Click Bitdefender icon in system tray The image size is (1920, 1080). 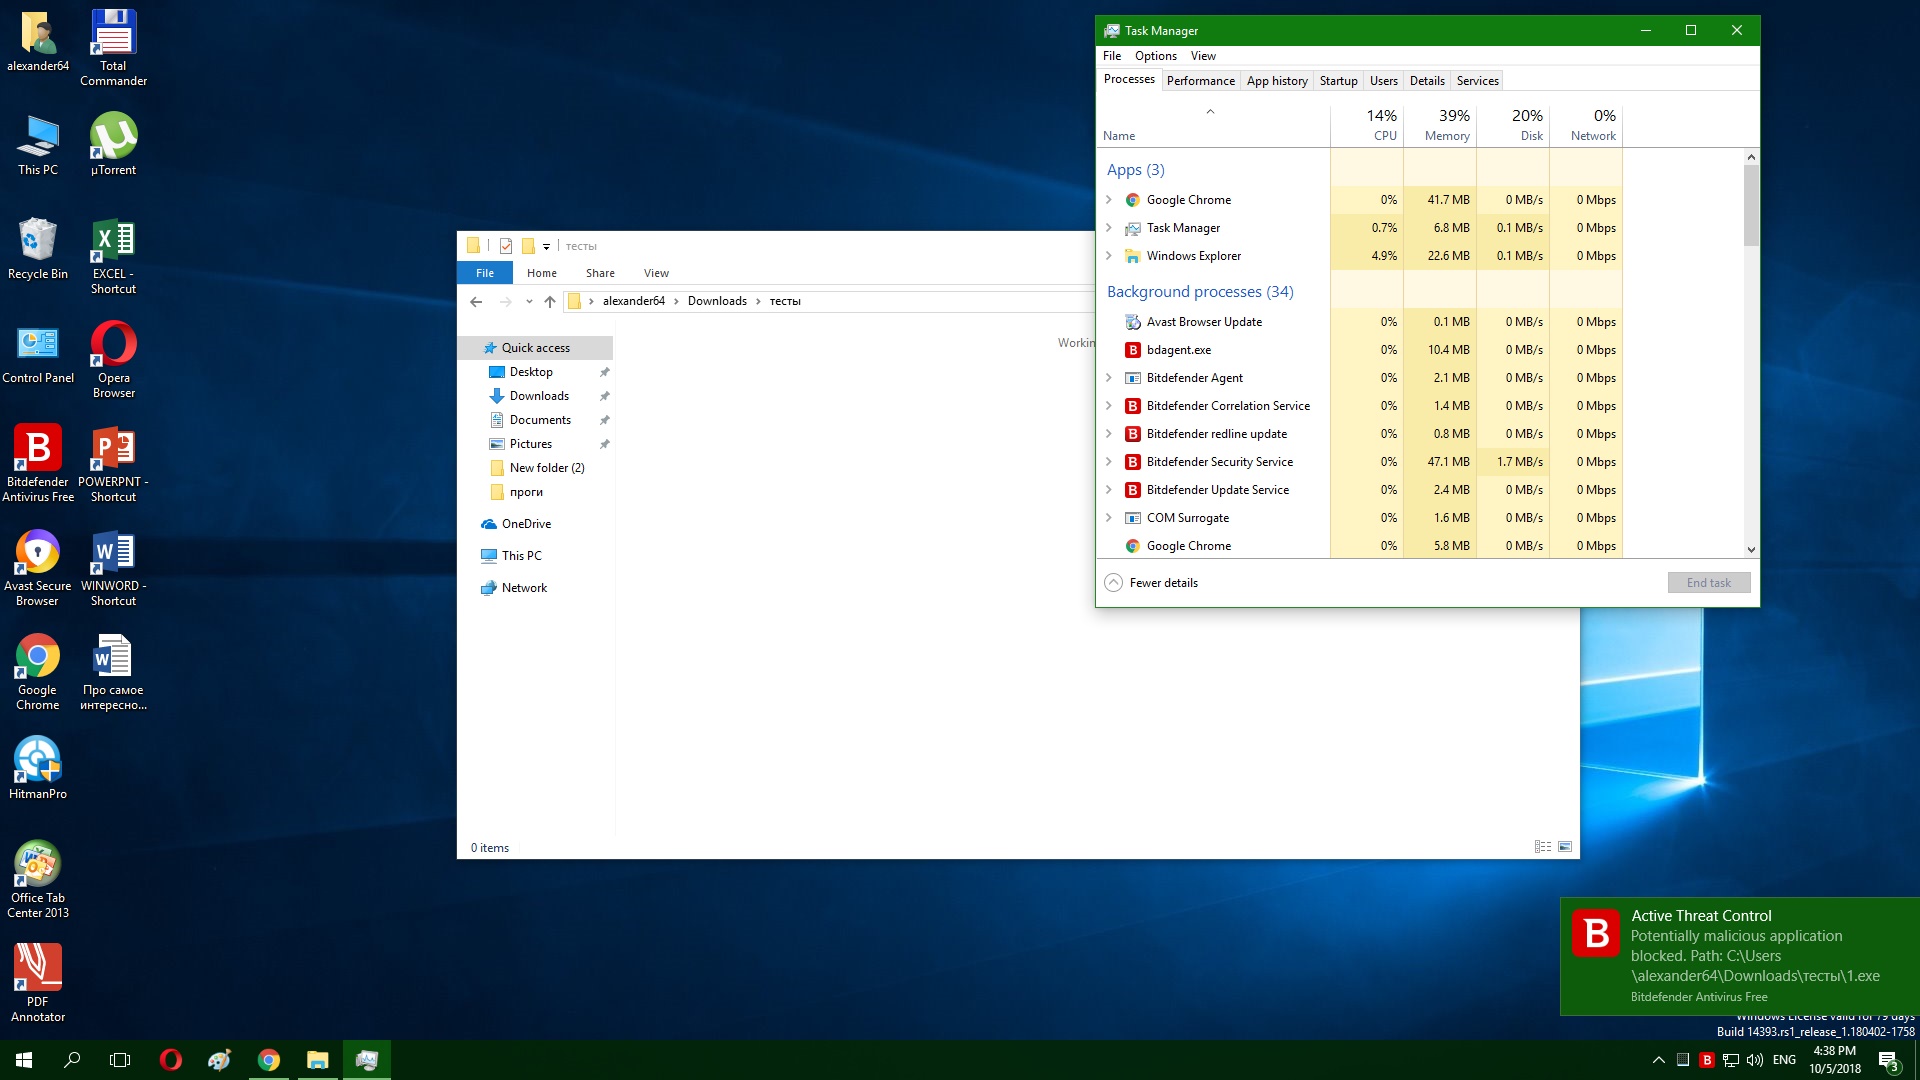1707,1060
